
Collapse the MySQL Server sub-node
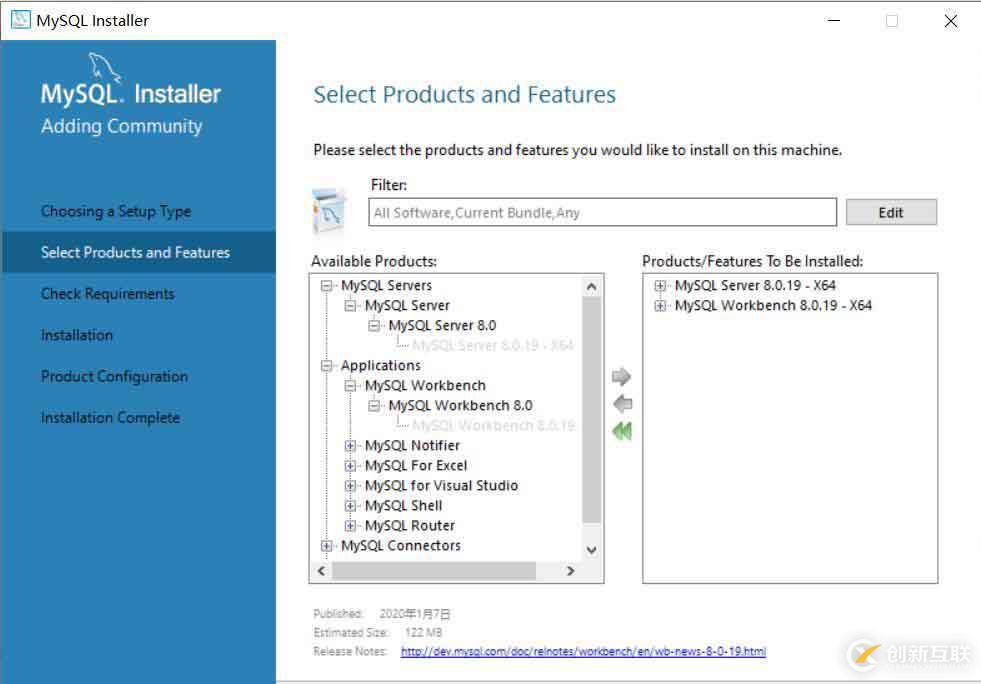coord(350,306)
